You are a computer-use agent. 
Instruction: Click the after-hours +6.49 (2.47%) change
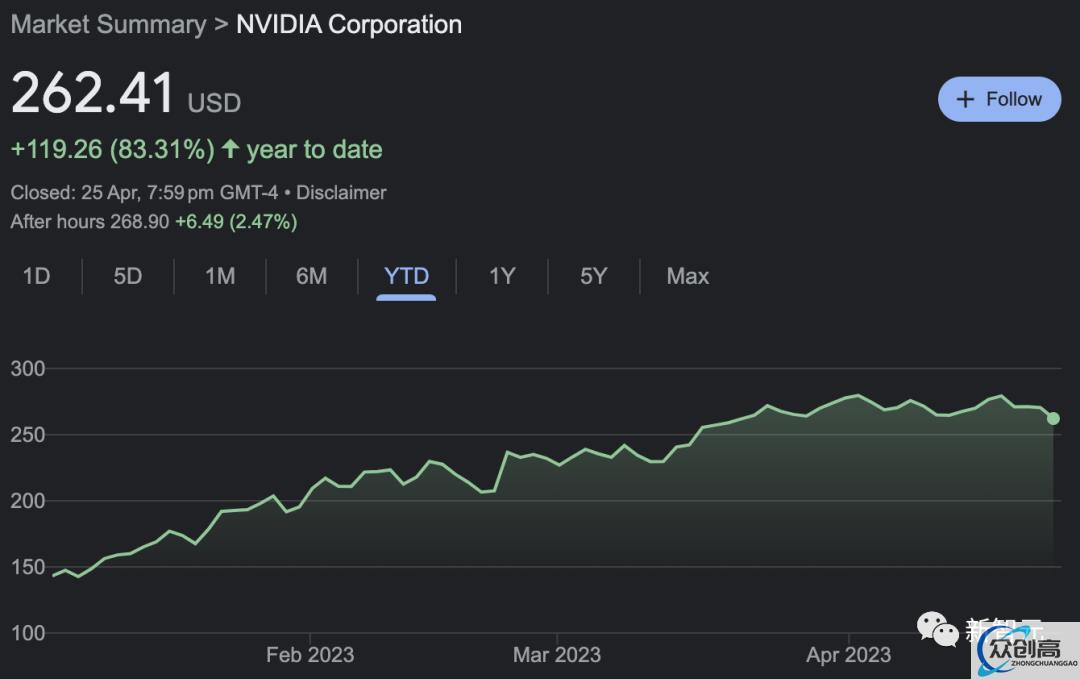coord(236,222)
